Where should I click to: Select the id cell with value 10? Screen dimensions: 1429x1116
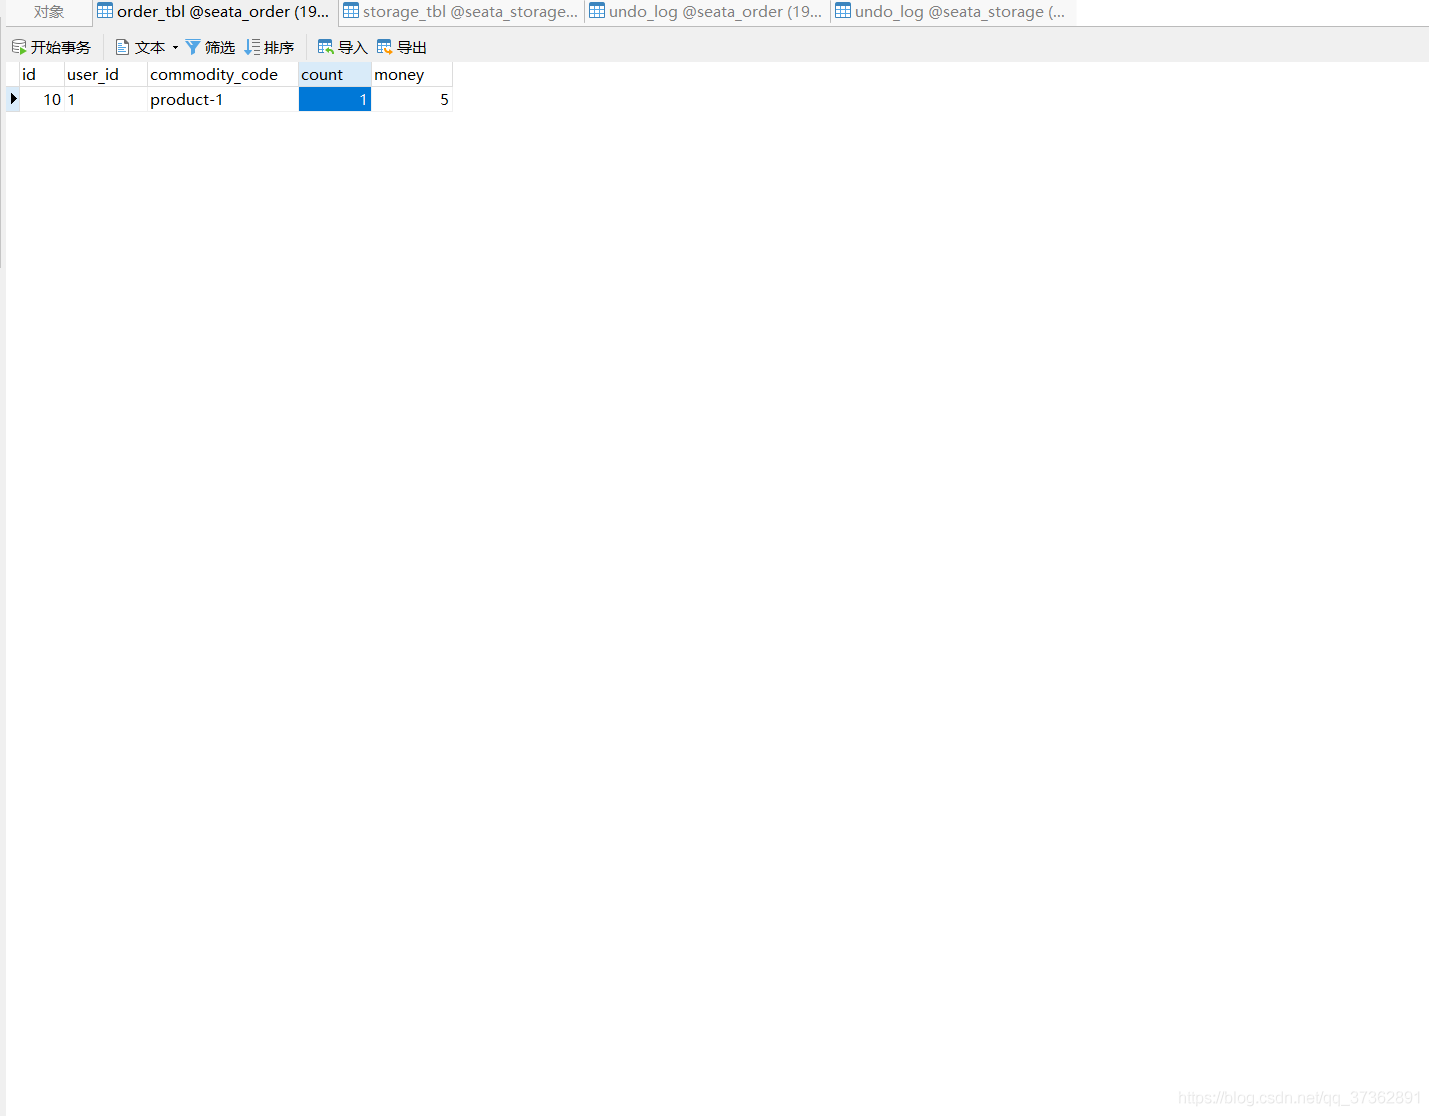(x=42, y=99)
